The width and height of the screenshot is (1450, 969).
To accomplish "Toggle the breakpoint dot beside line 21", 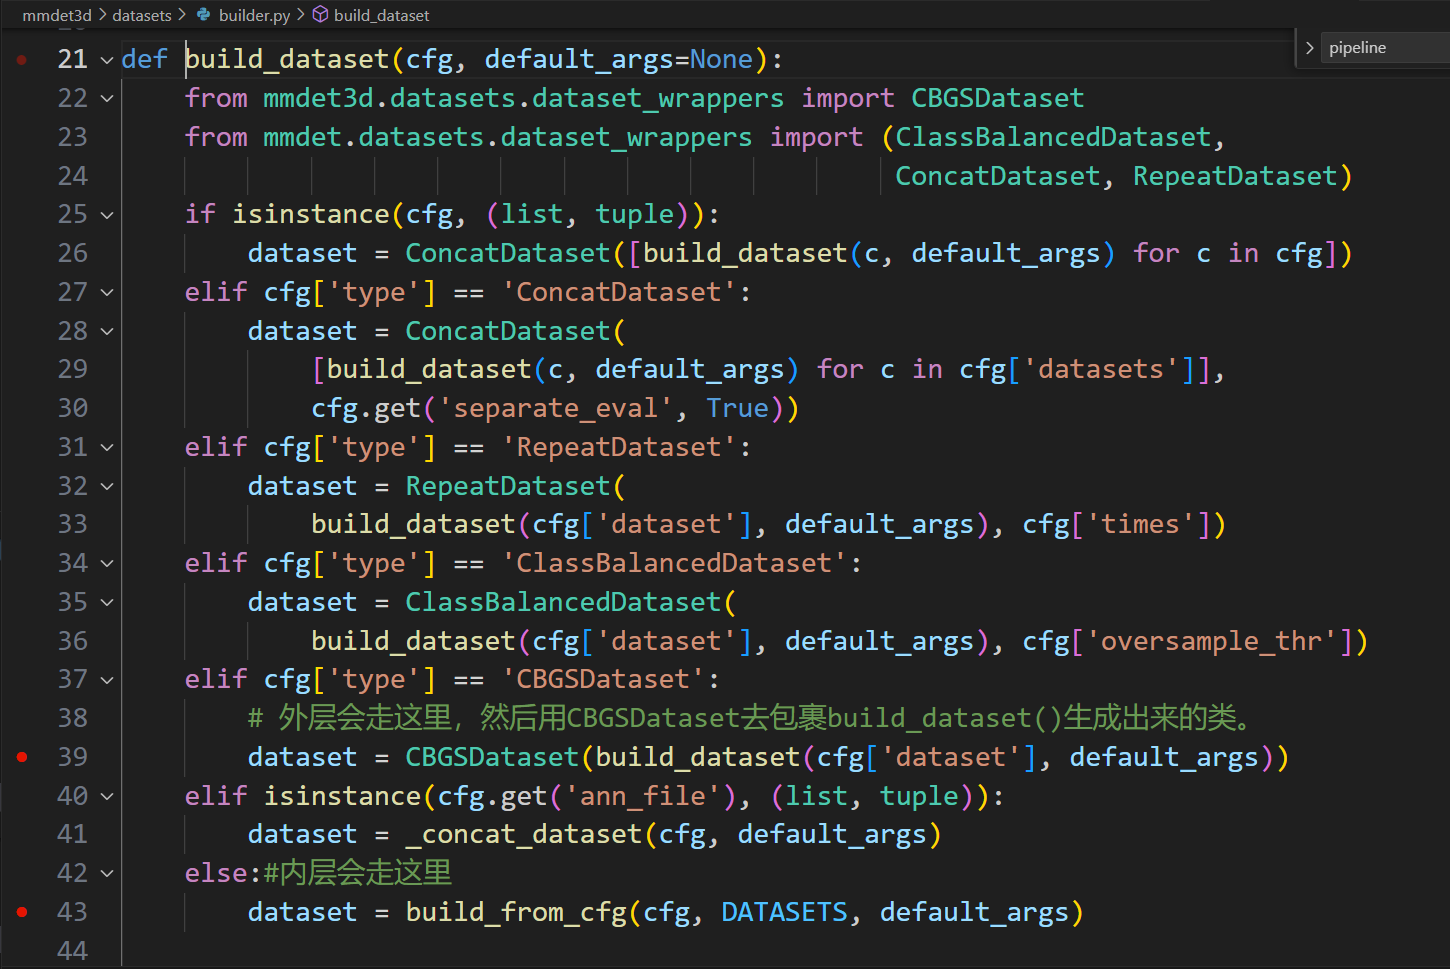I will coord(22,60).
